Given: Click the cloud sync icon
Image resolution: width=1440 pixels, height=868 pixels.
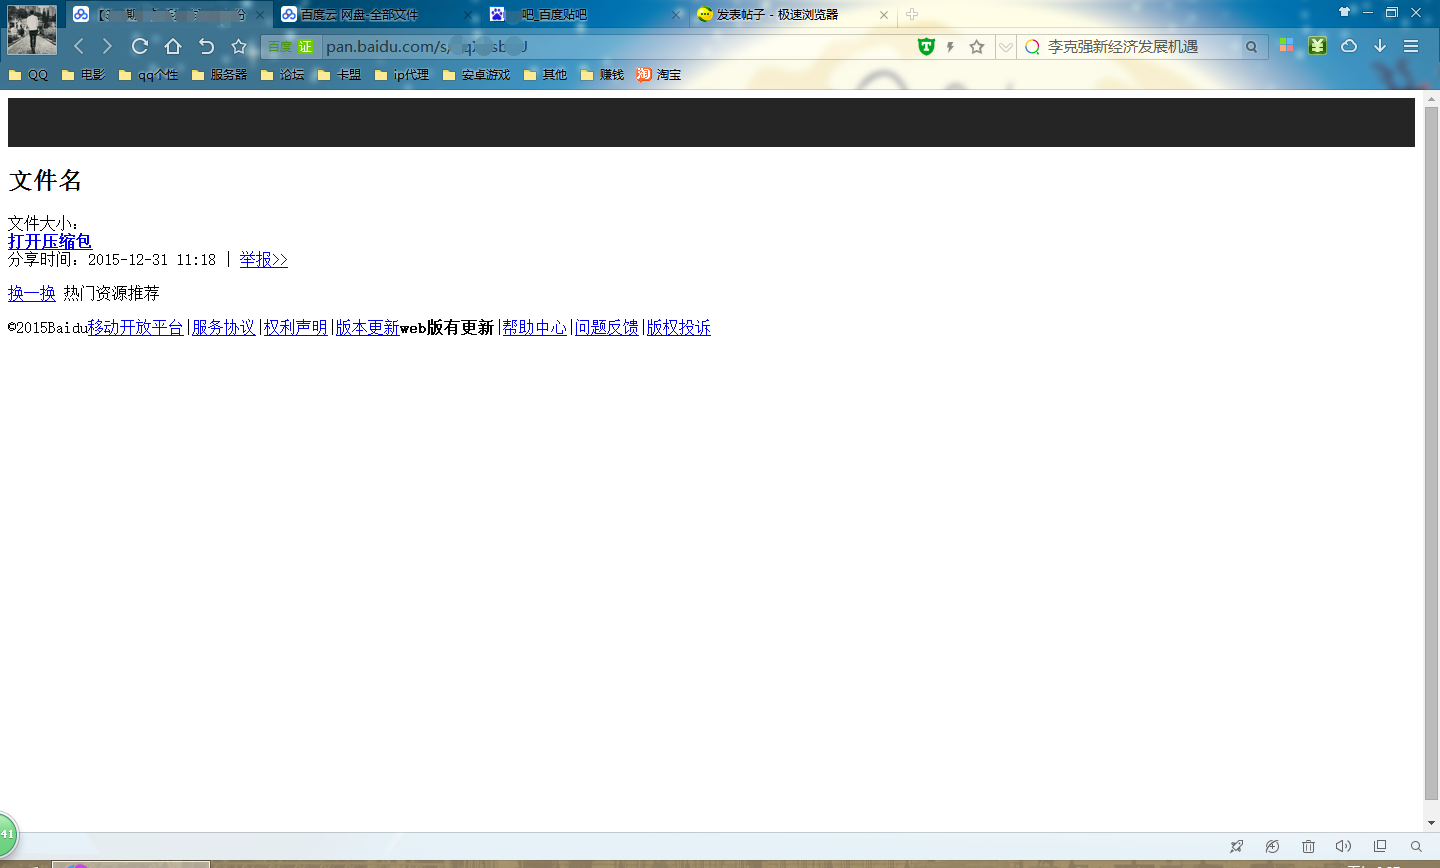Looking at the screenshot, I should pyautogui.click(x=1349, y=46).
